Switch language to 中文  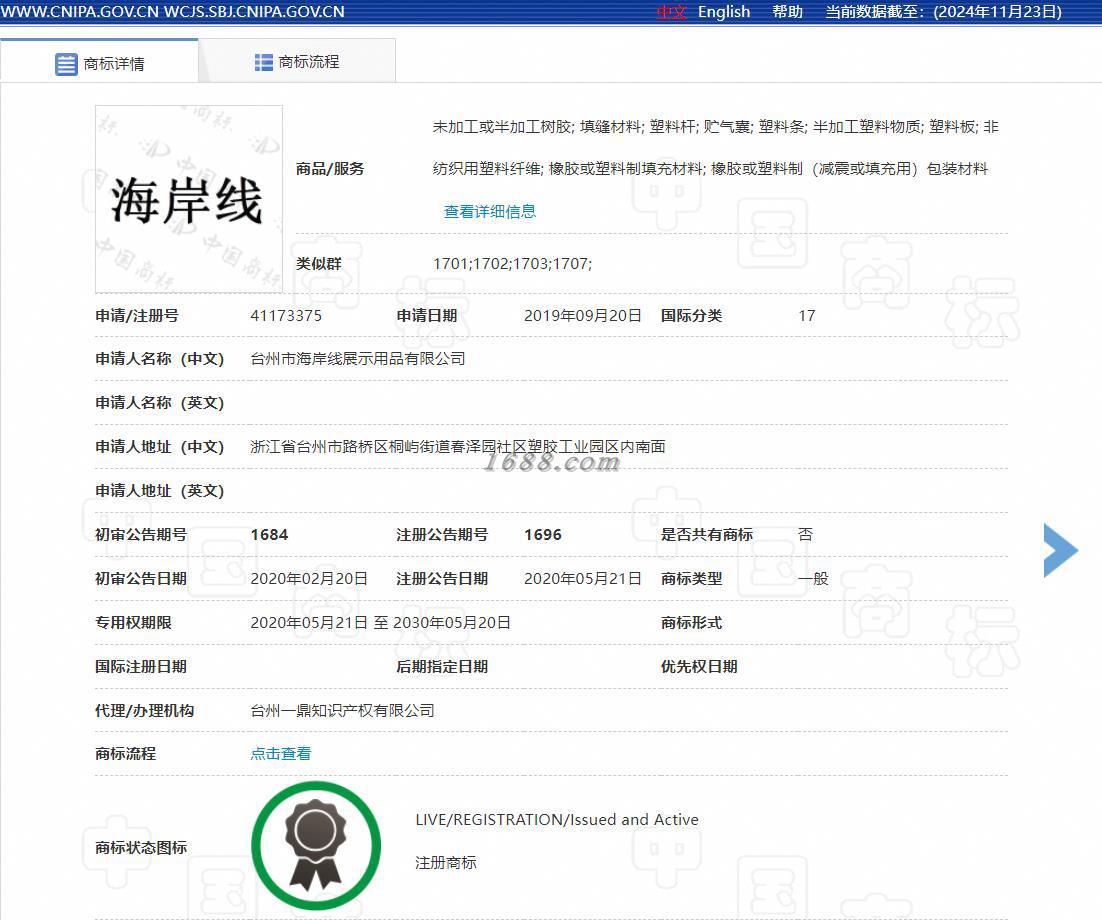click(671, 12)
